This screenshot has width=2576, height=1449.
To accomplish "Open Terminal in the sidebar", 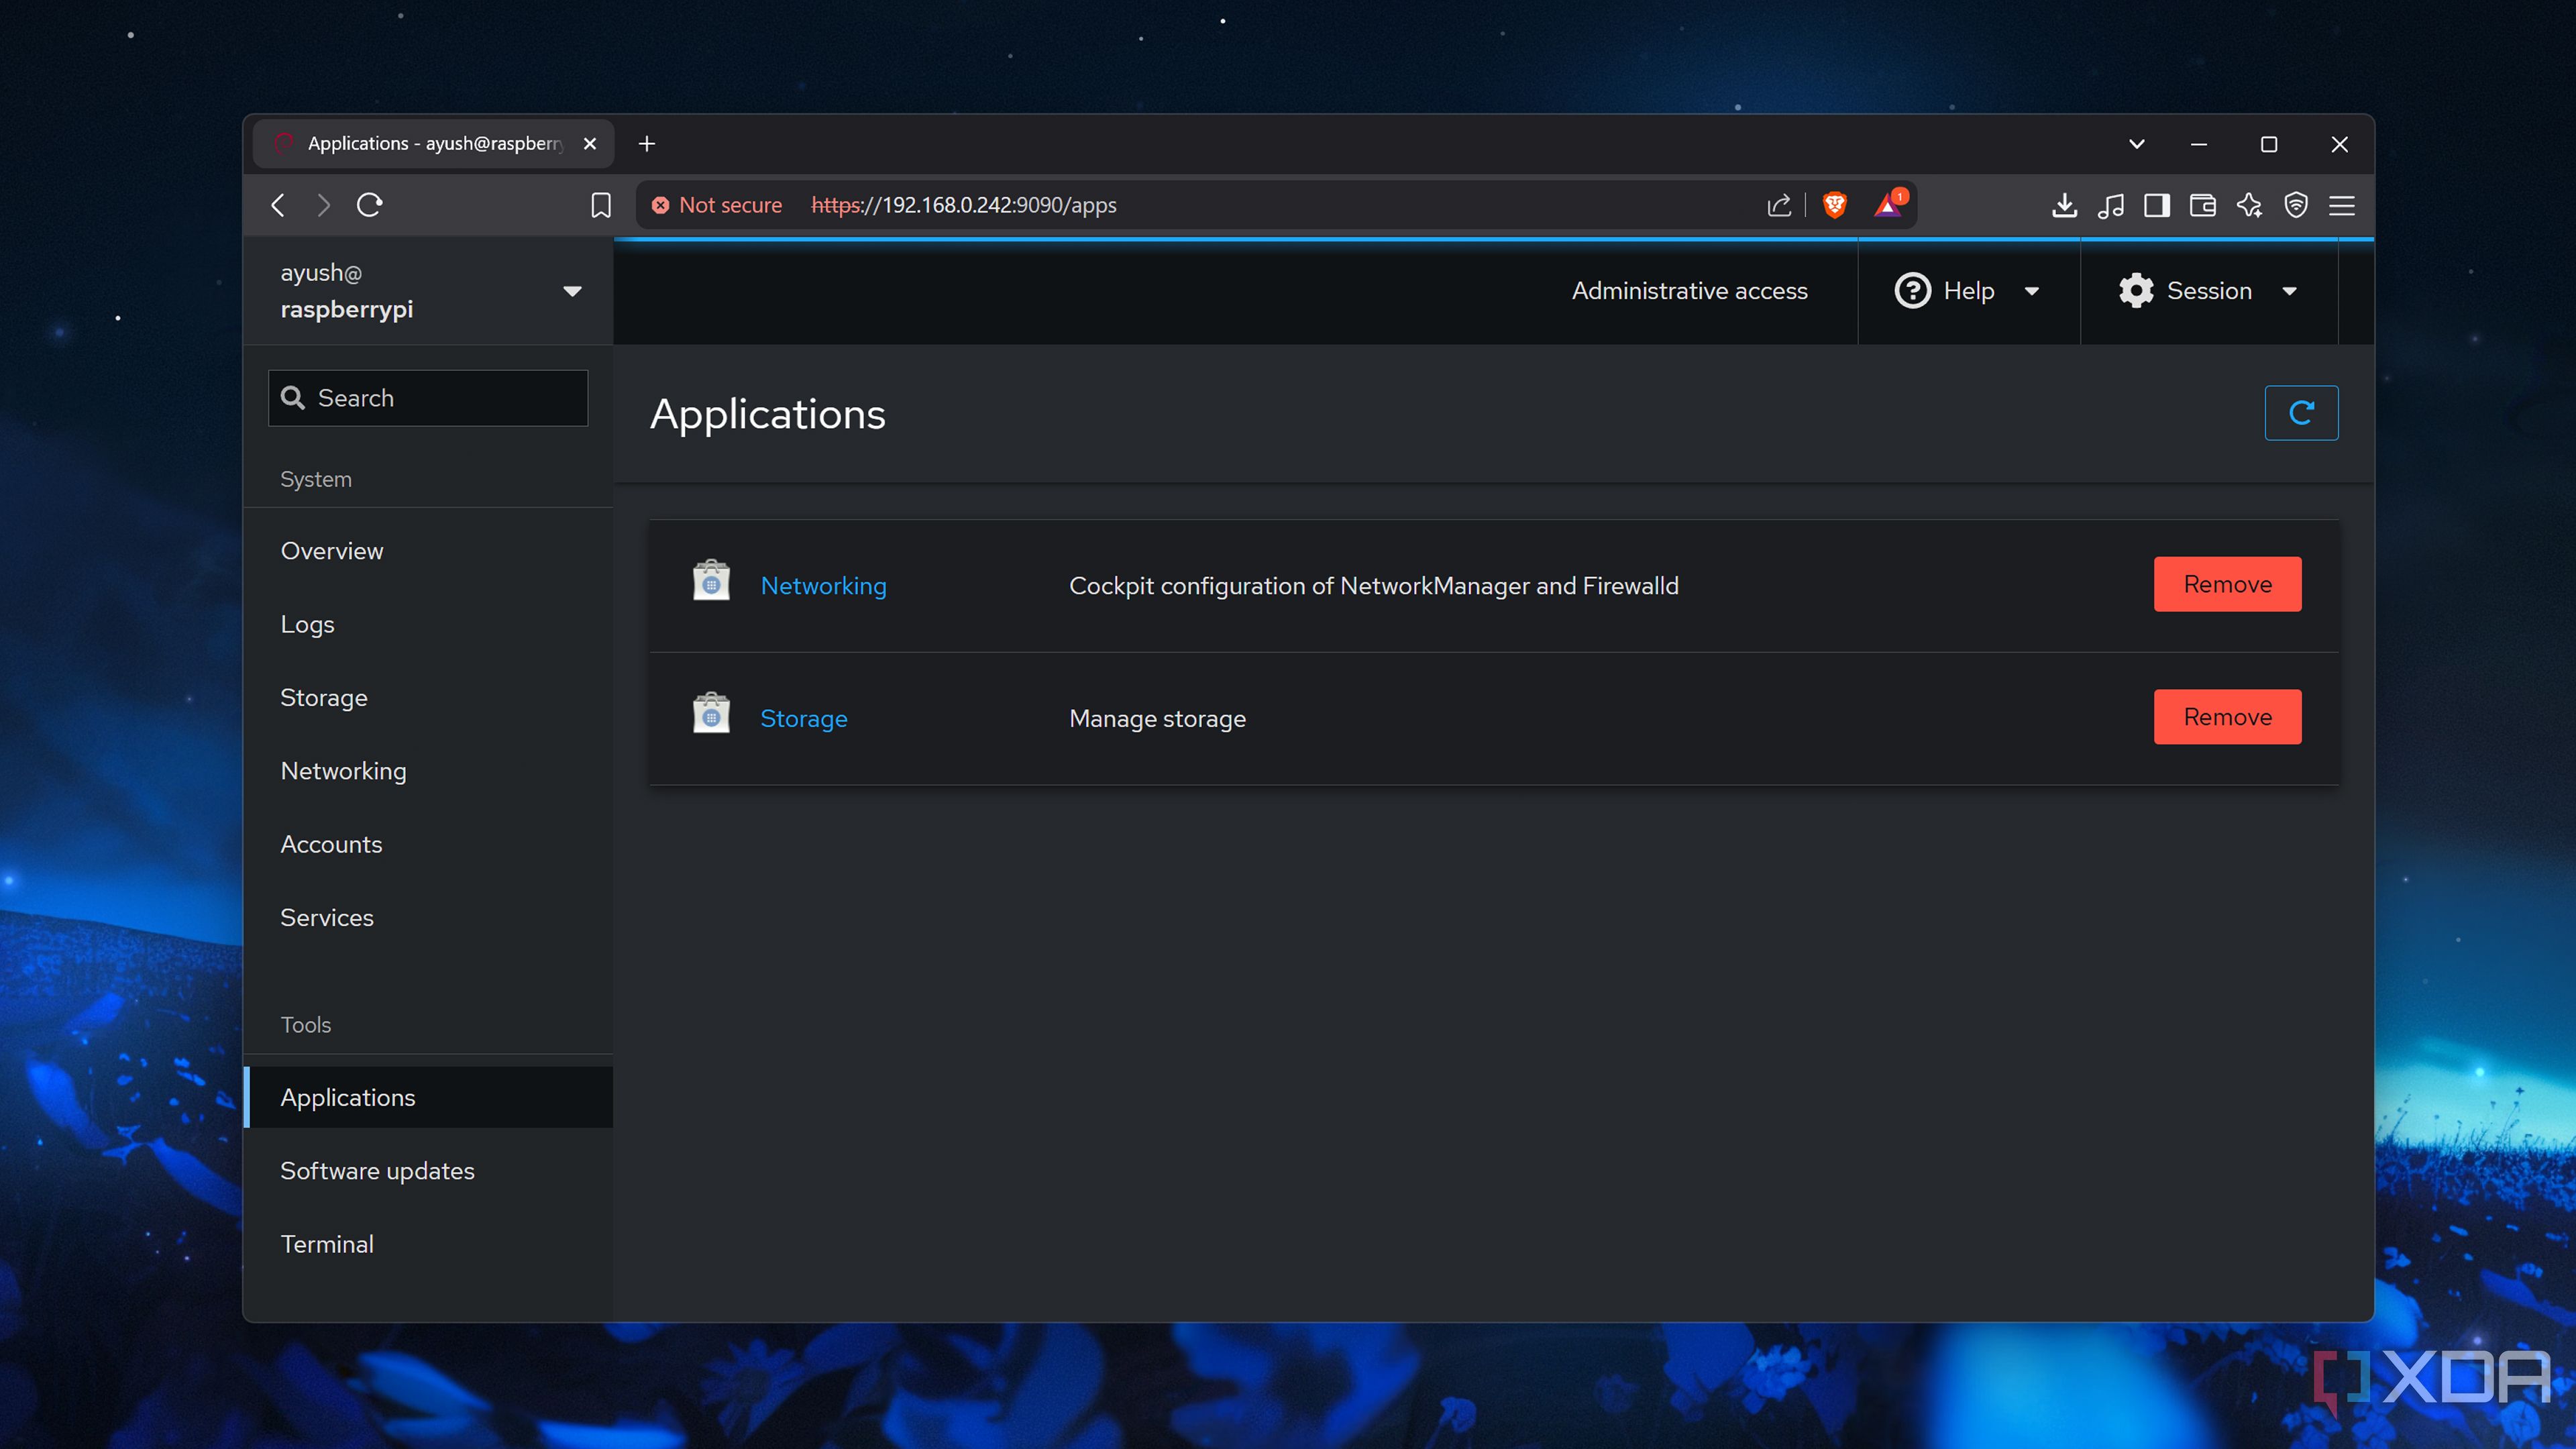I will point(428,1244).
